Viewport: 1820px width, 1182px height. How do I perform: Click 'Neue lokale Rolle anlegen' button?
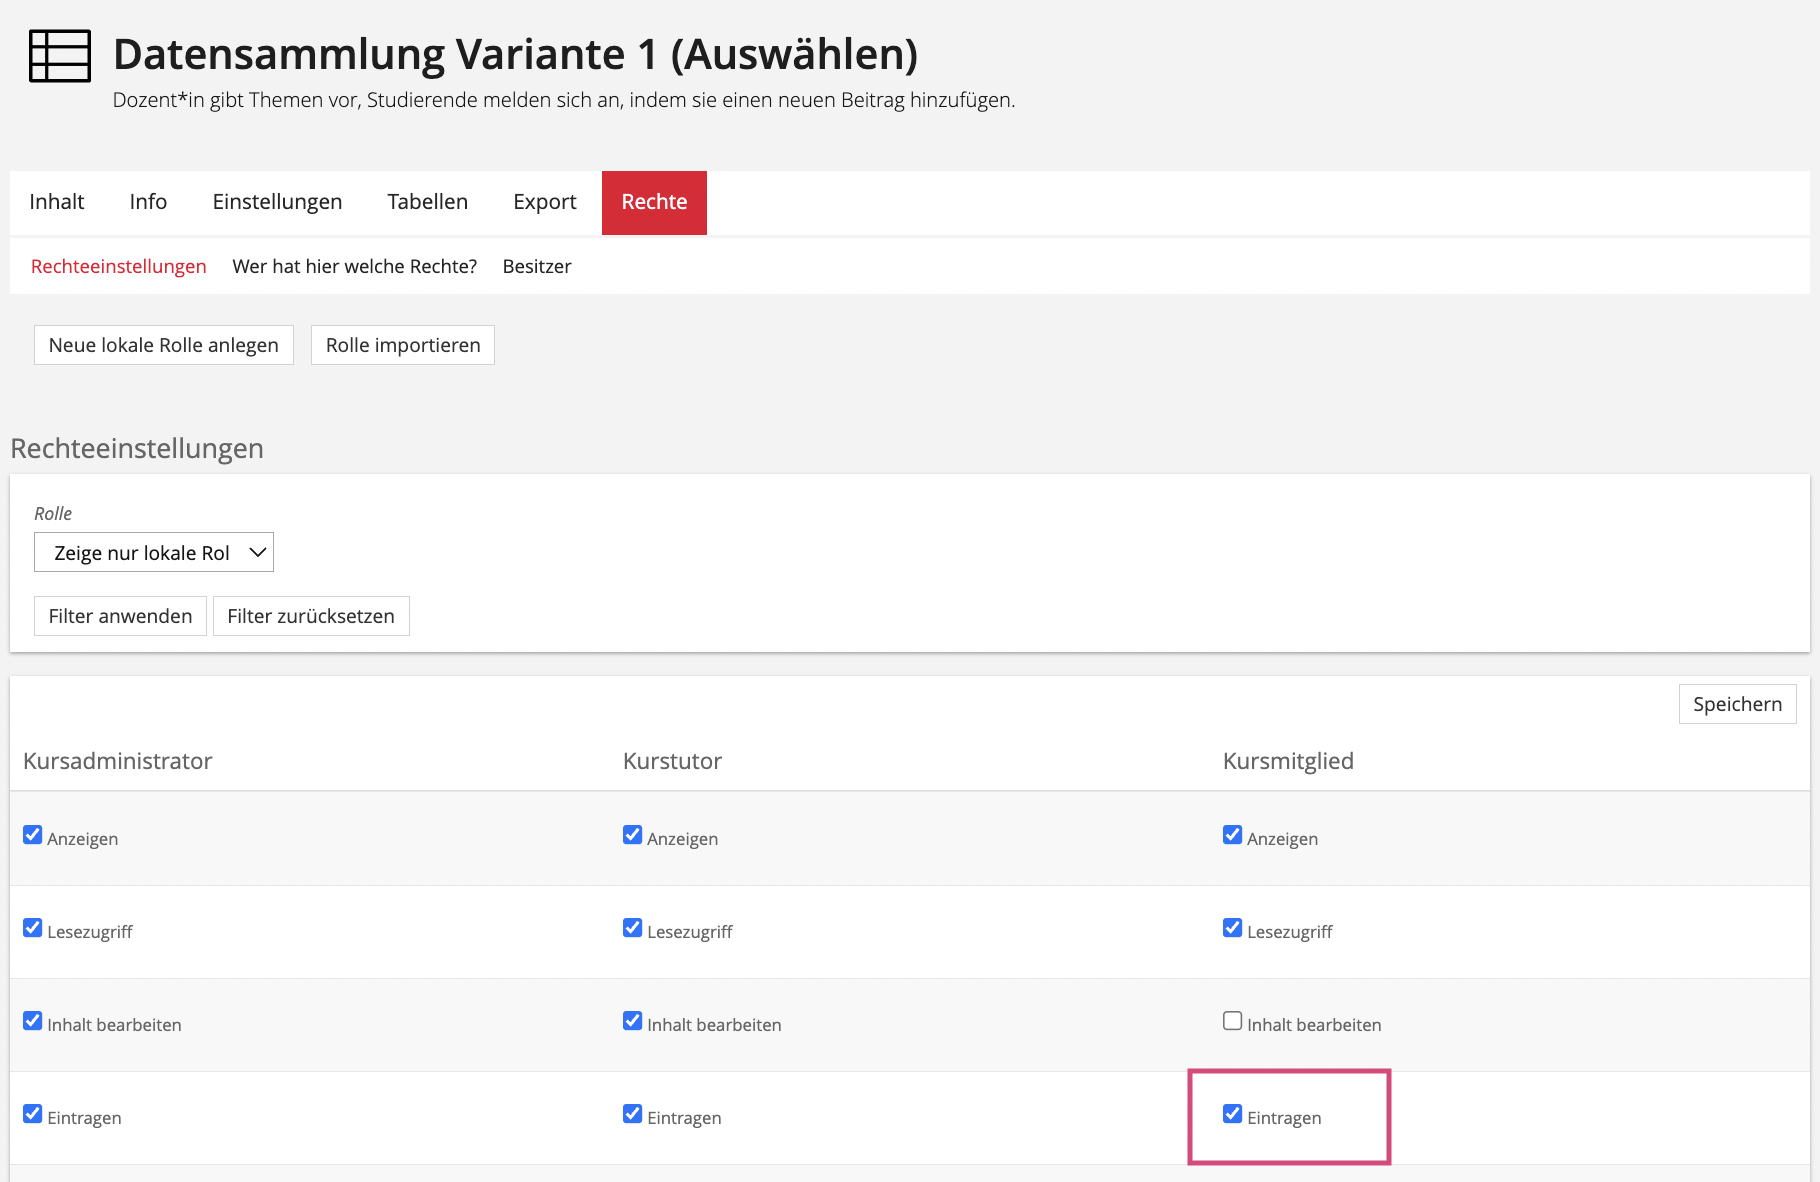164,345
